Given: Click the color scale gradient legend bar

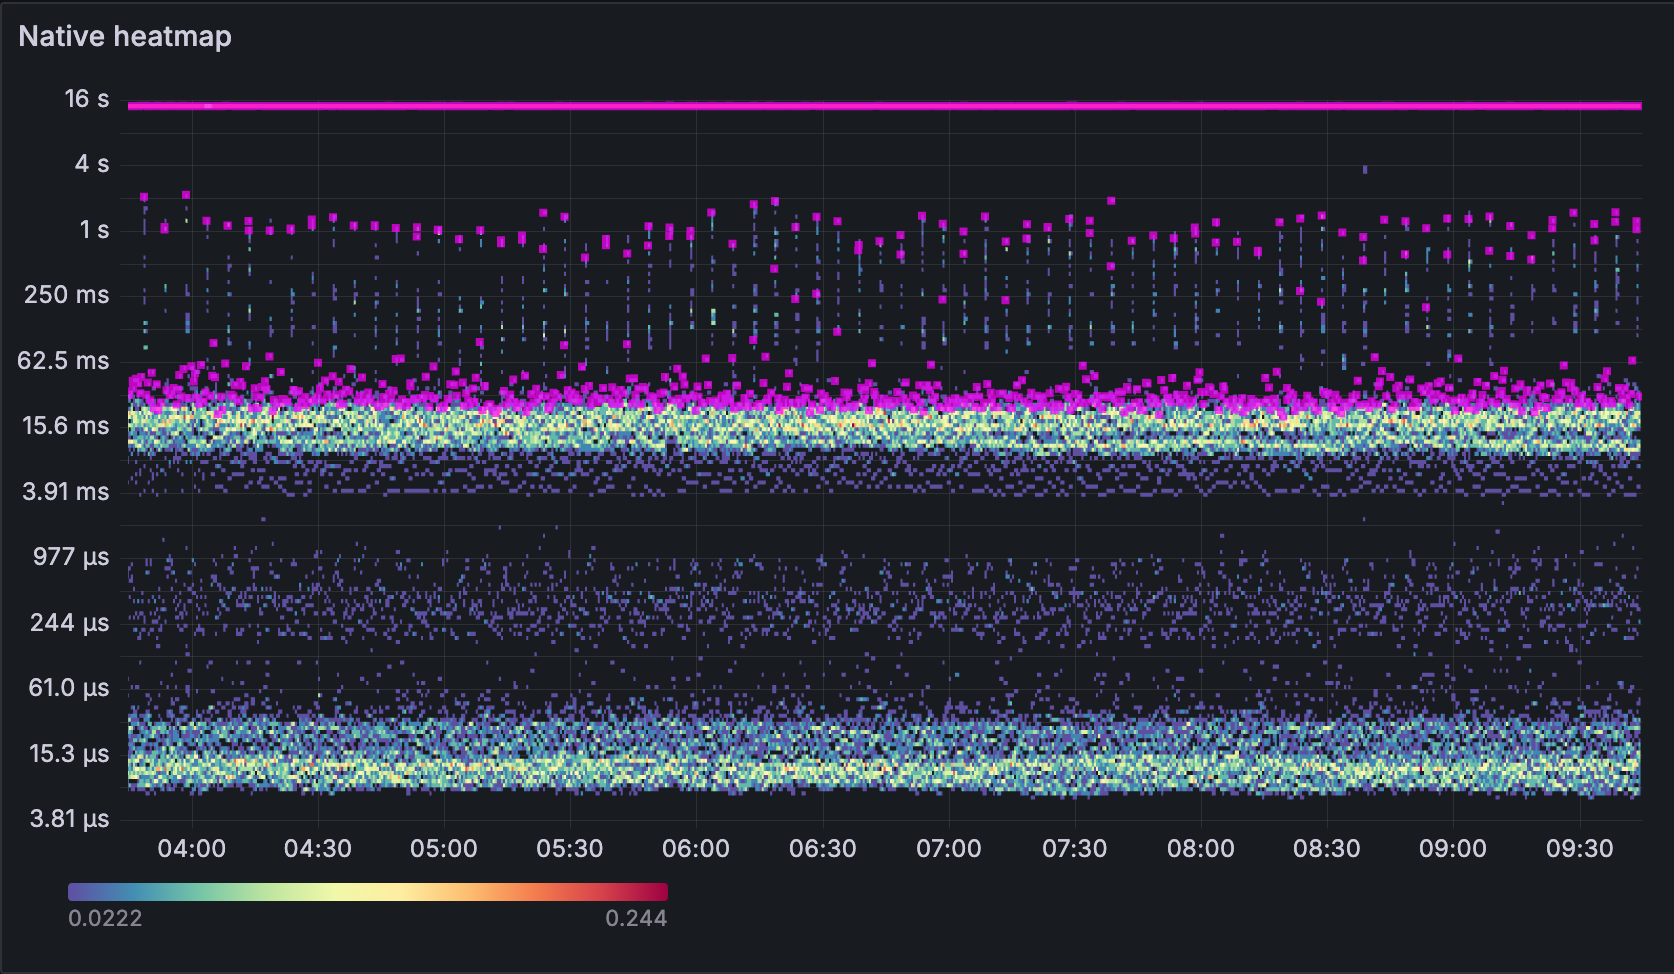Looking at the screenshot, I should 367,892.
